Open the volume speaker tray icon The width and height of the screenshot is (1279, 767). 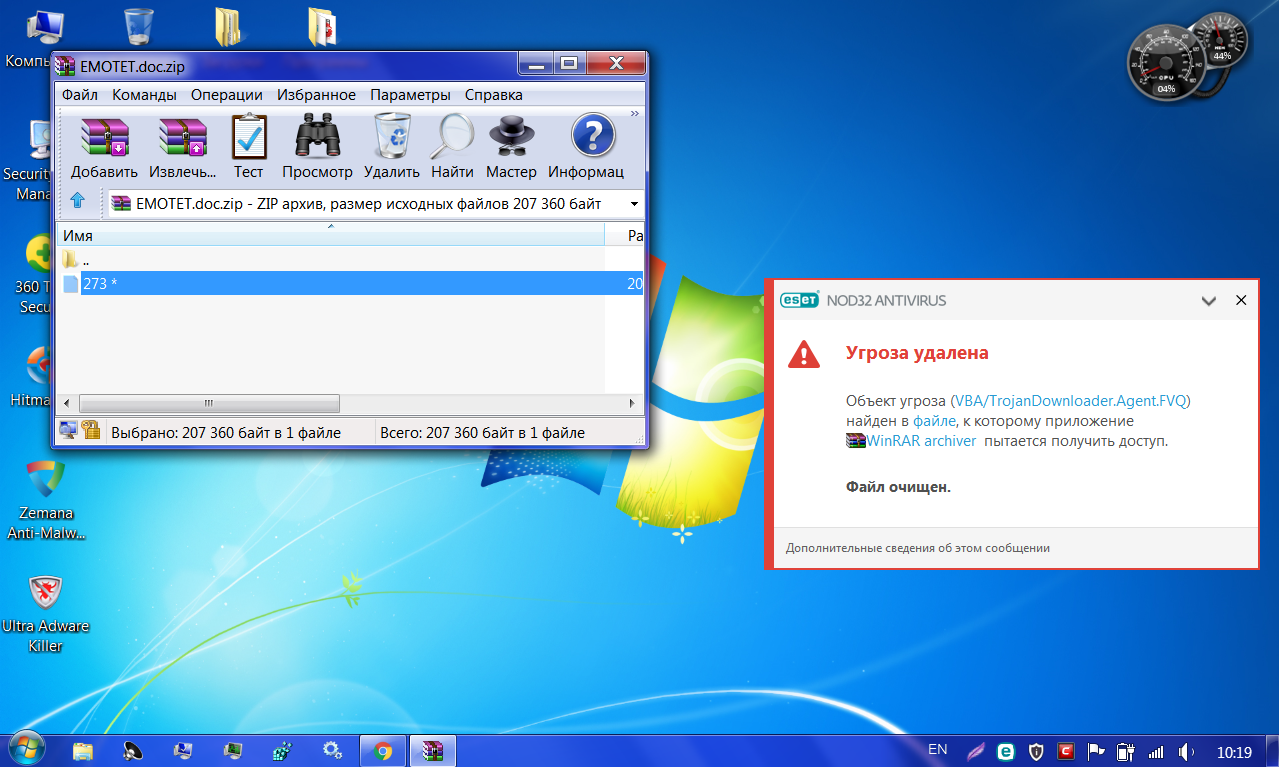click(x=1187, y=751)
